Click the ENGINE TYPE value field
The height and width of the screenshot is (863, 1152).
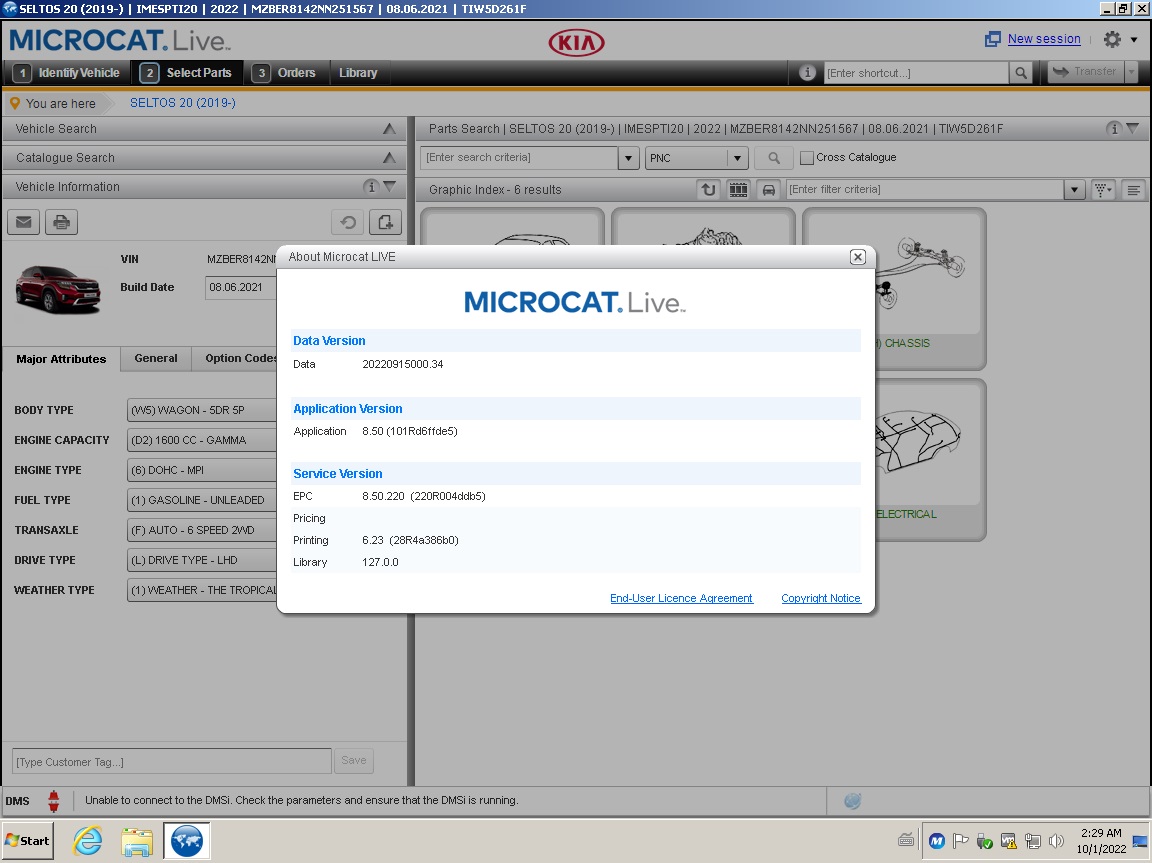point(202,470)
